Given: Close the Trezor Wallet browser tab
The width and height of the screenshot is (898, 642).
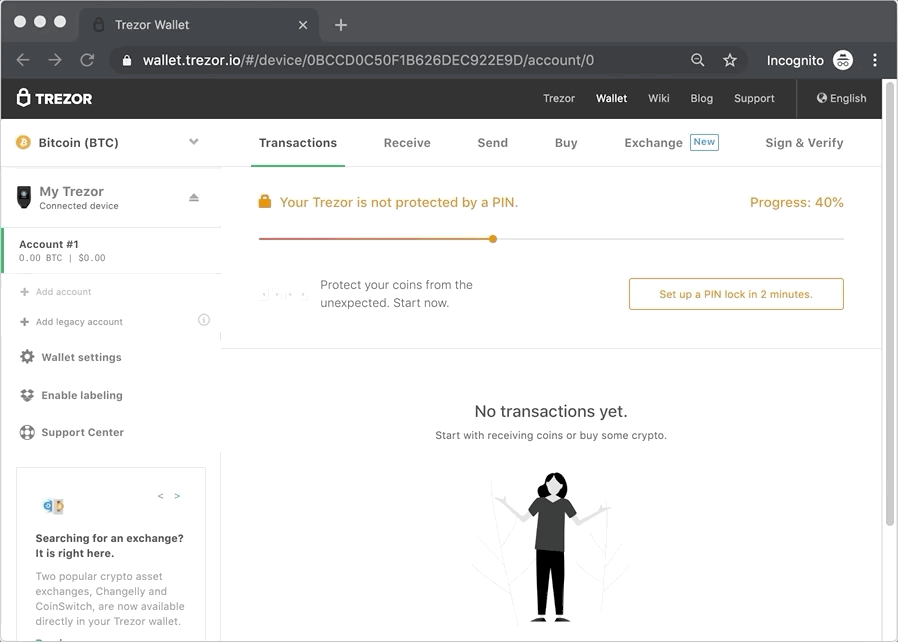Looking at the screenshot, I should pos(303,25).
